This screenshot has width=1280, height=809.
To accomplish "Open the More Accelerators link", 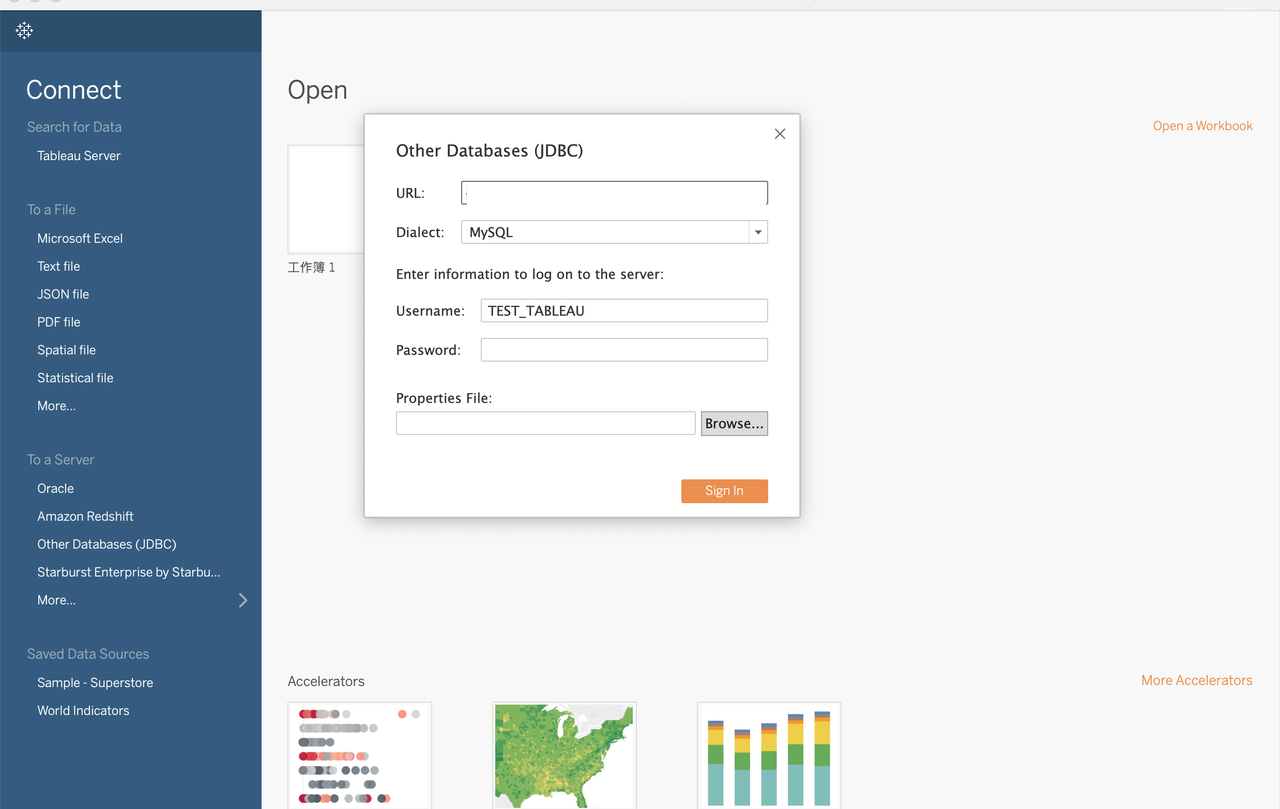I will 1196,680.
